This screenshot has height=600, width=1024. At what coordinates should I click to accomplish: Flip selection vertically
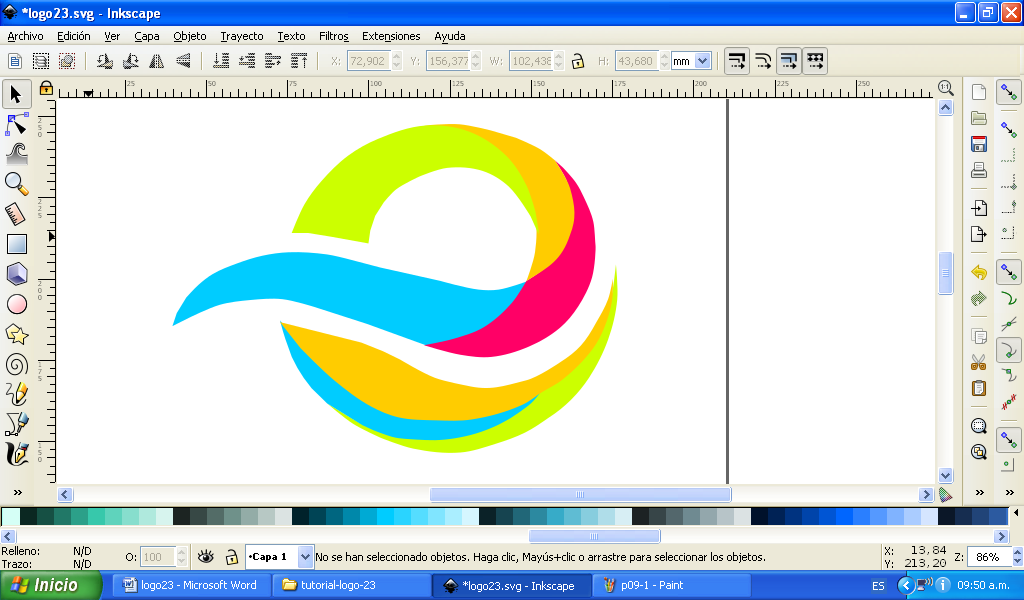coord(184,61)
